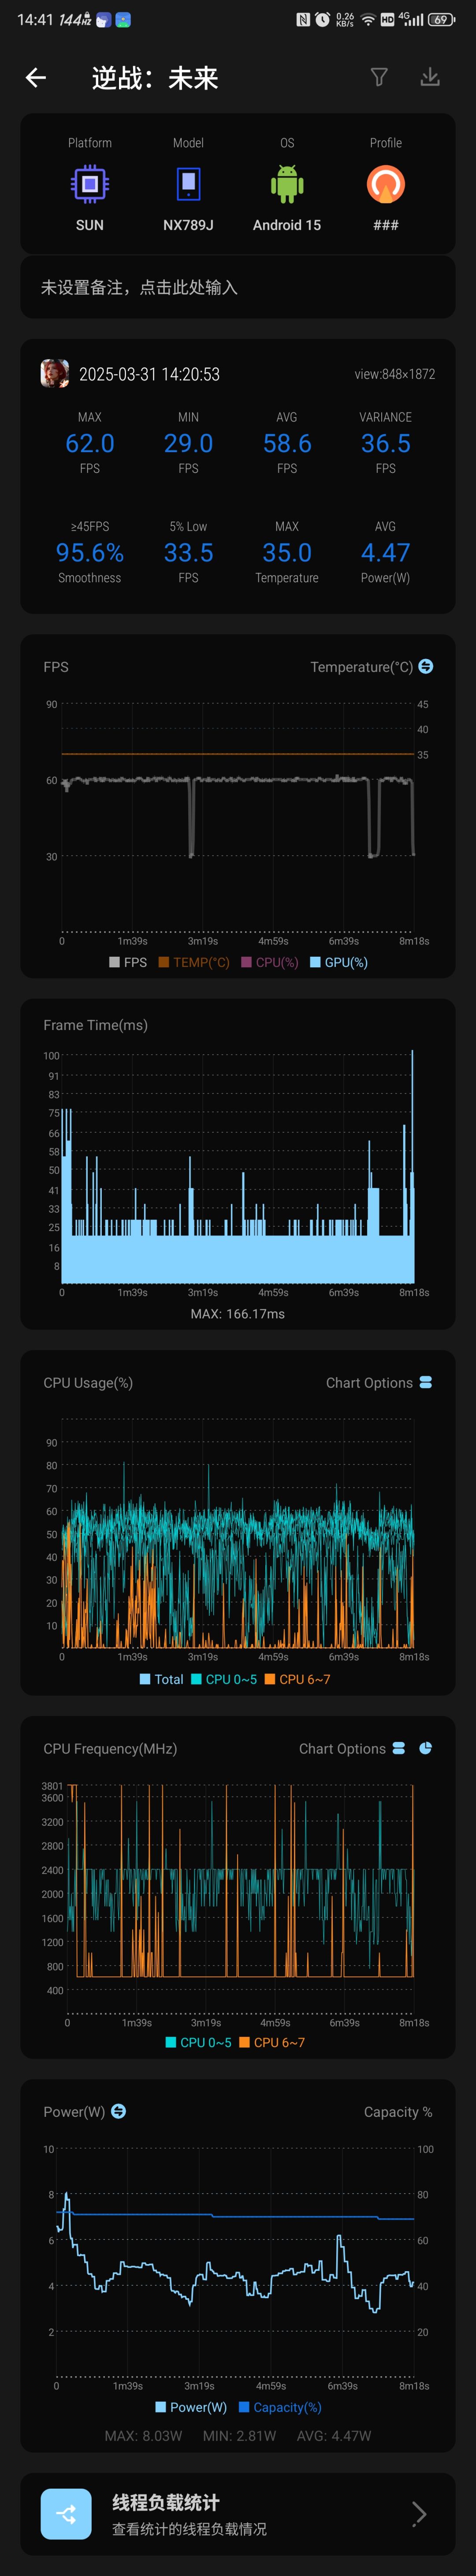Open the orange Profile icon
Viewport: 476px width, 2576px height.
(x=386, y=184)
